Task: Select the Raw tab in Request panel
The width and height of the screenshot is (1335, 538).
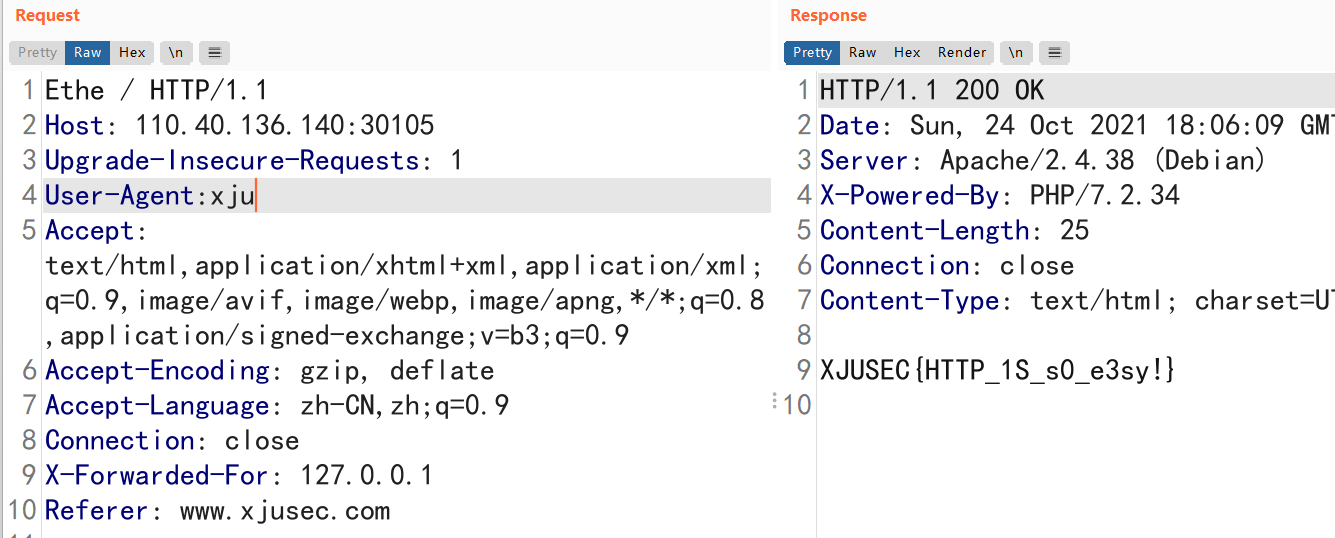Action: (x=87, y=53)
